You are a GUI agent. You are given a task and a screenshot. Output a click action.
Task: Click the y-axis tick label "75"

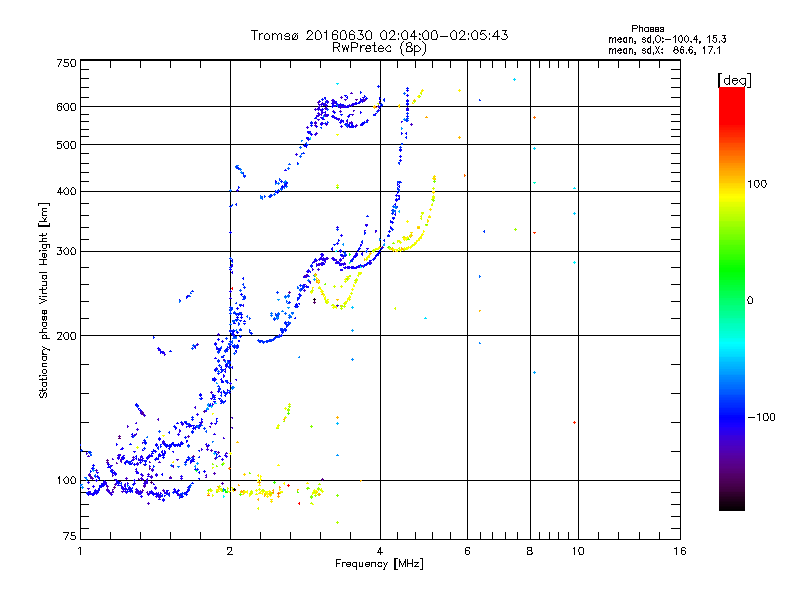click(70, 536)
